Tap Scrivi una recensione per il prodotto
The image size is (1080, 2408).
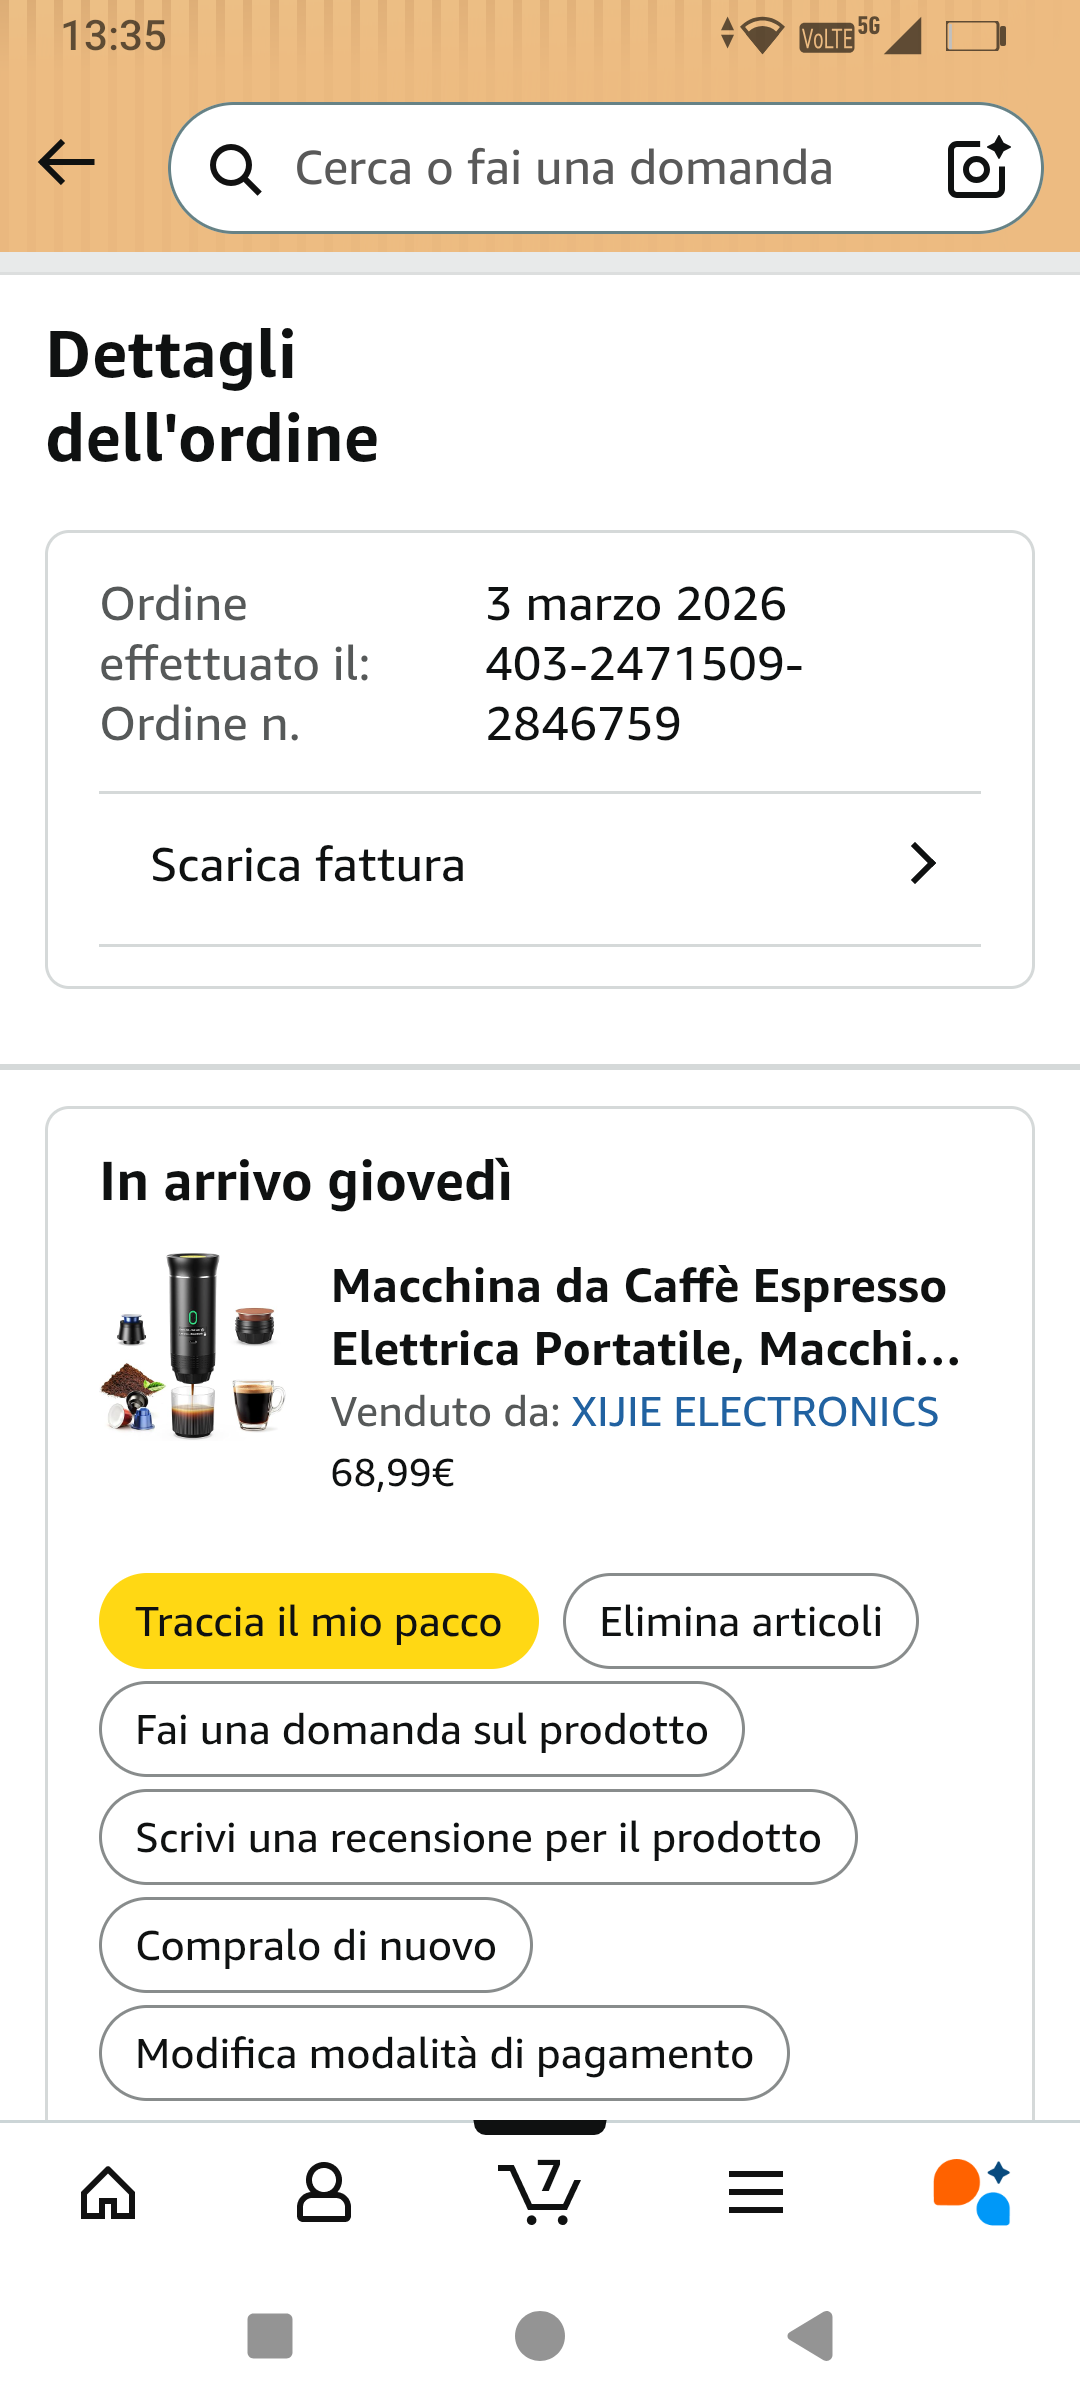pyautogui.click(x=478, y=1837)
